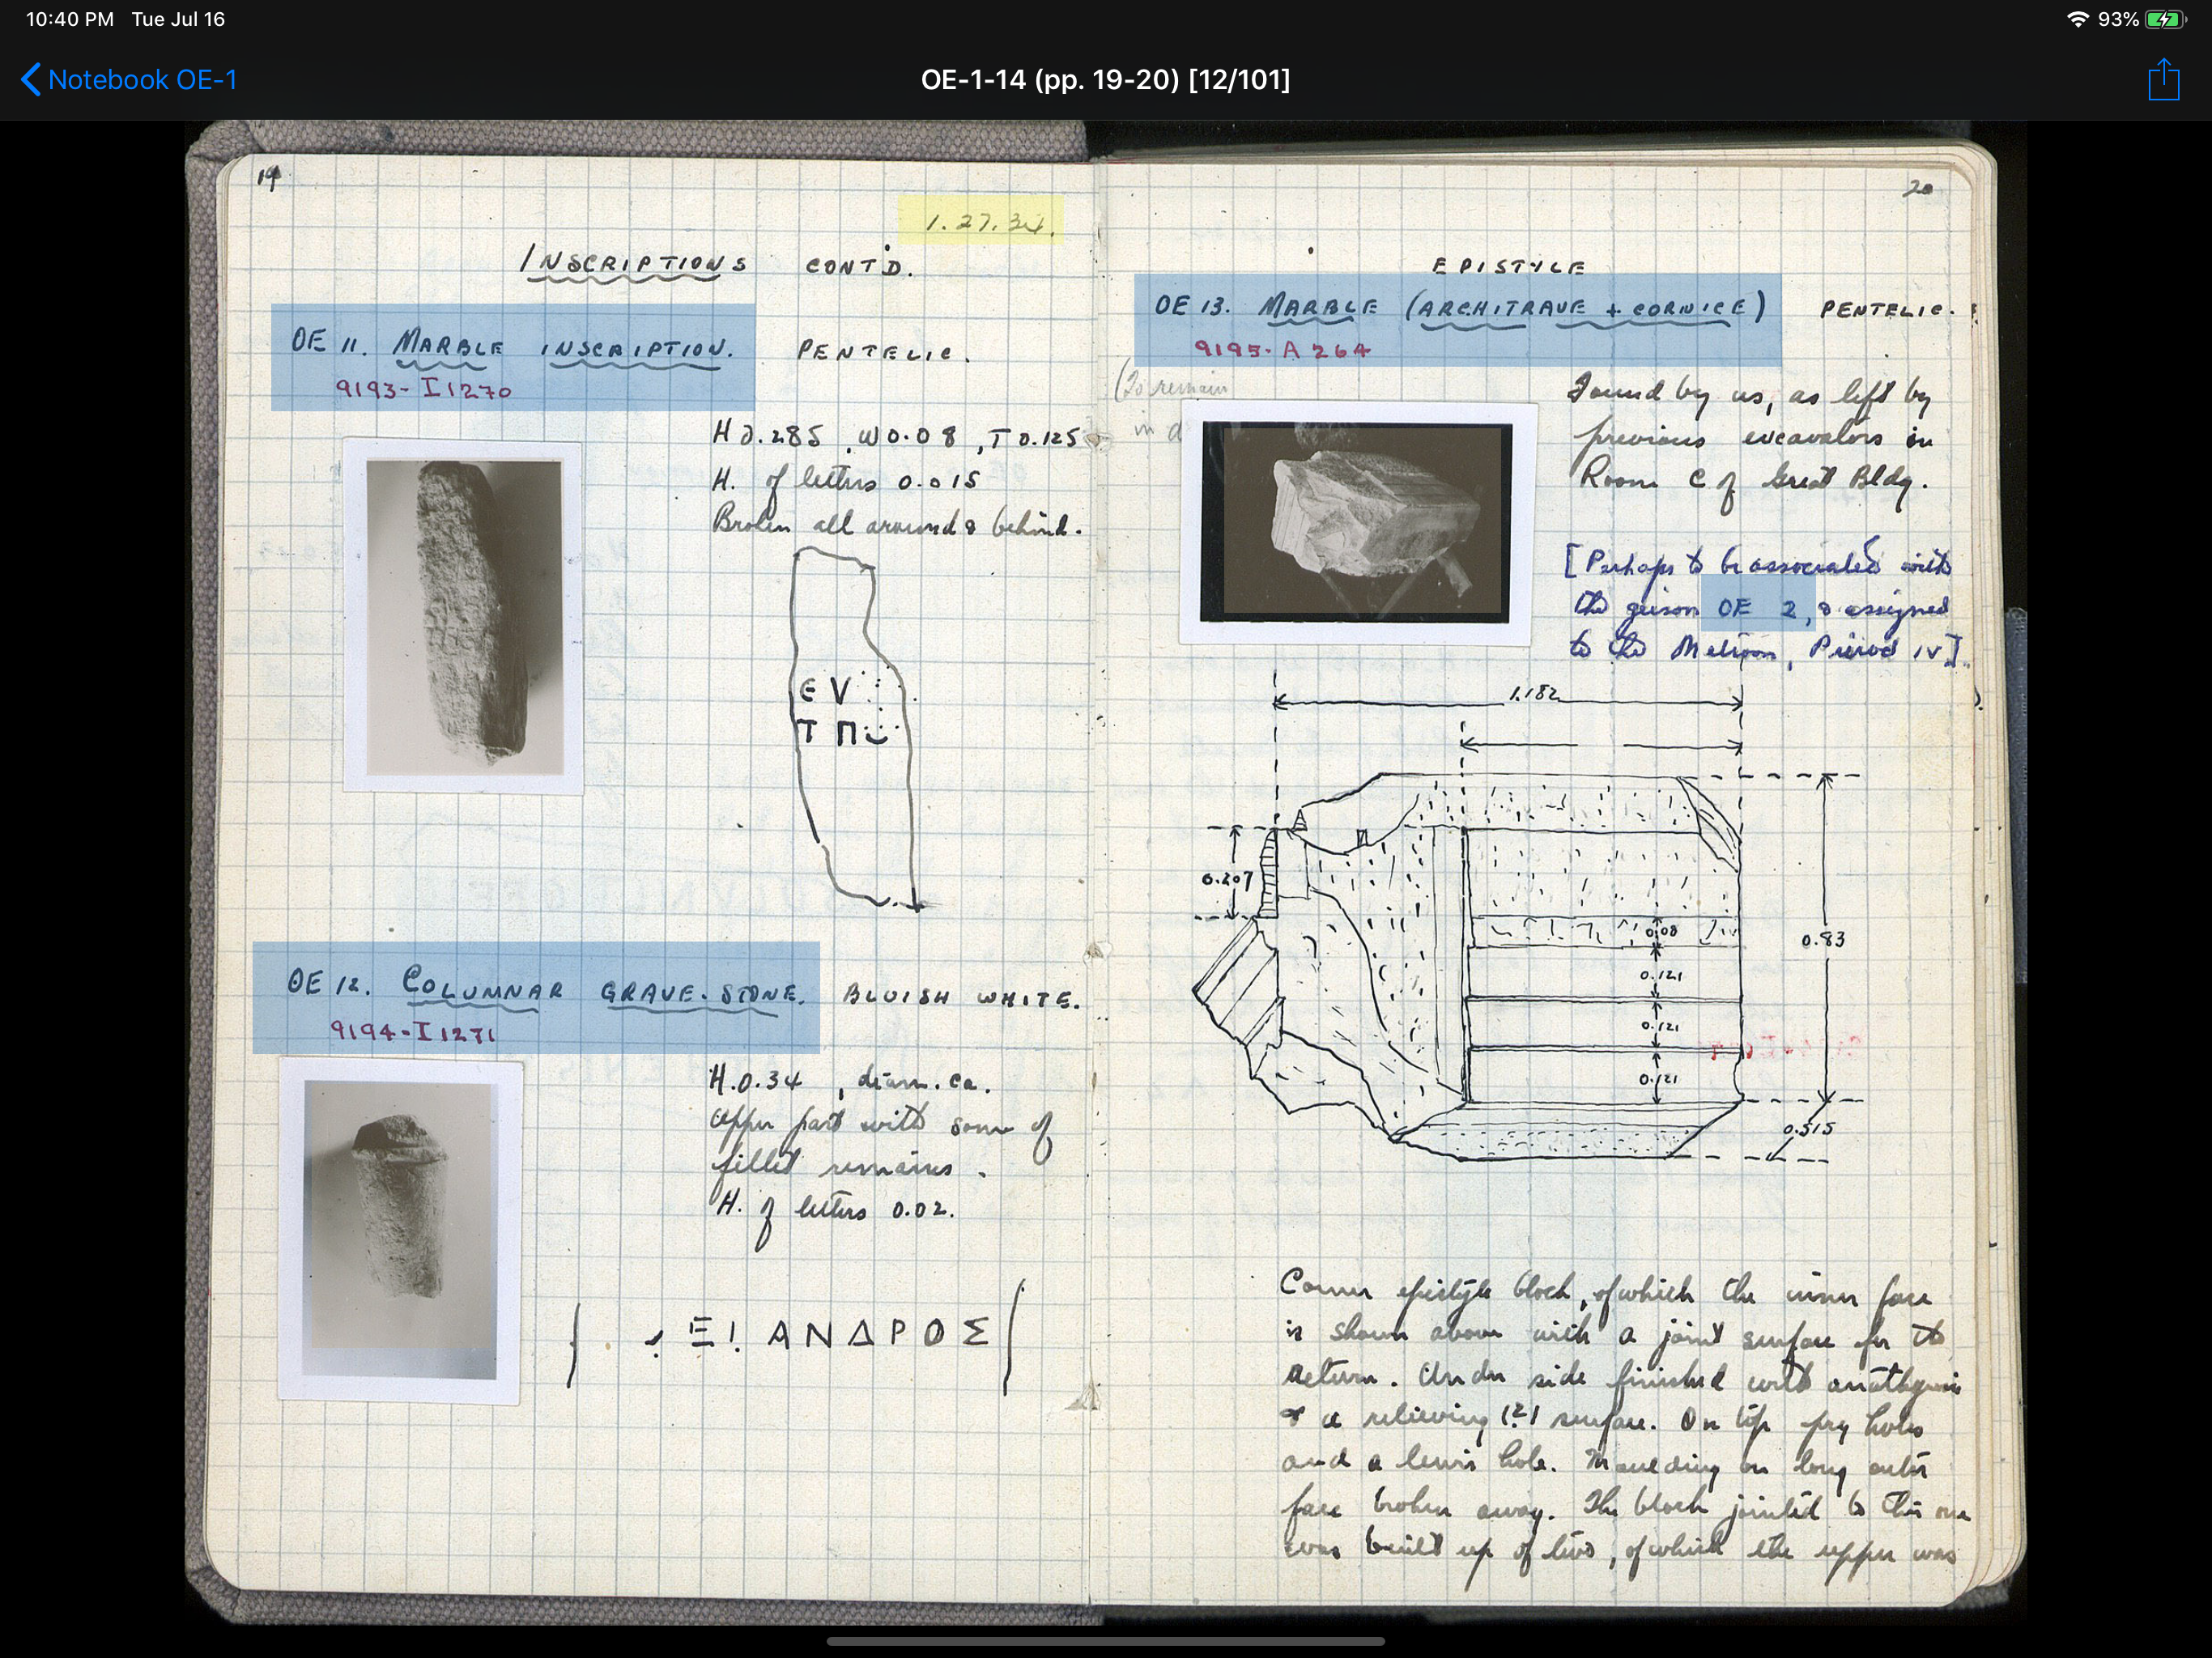Screen dimensions: 2212x1658
Task: Go back to Notebook OE-1
Action: click(129, 80)
